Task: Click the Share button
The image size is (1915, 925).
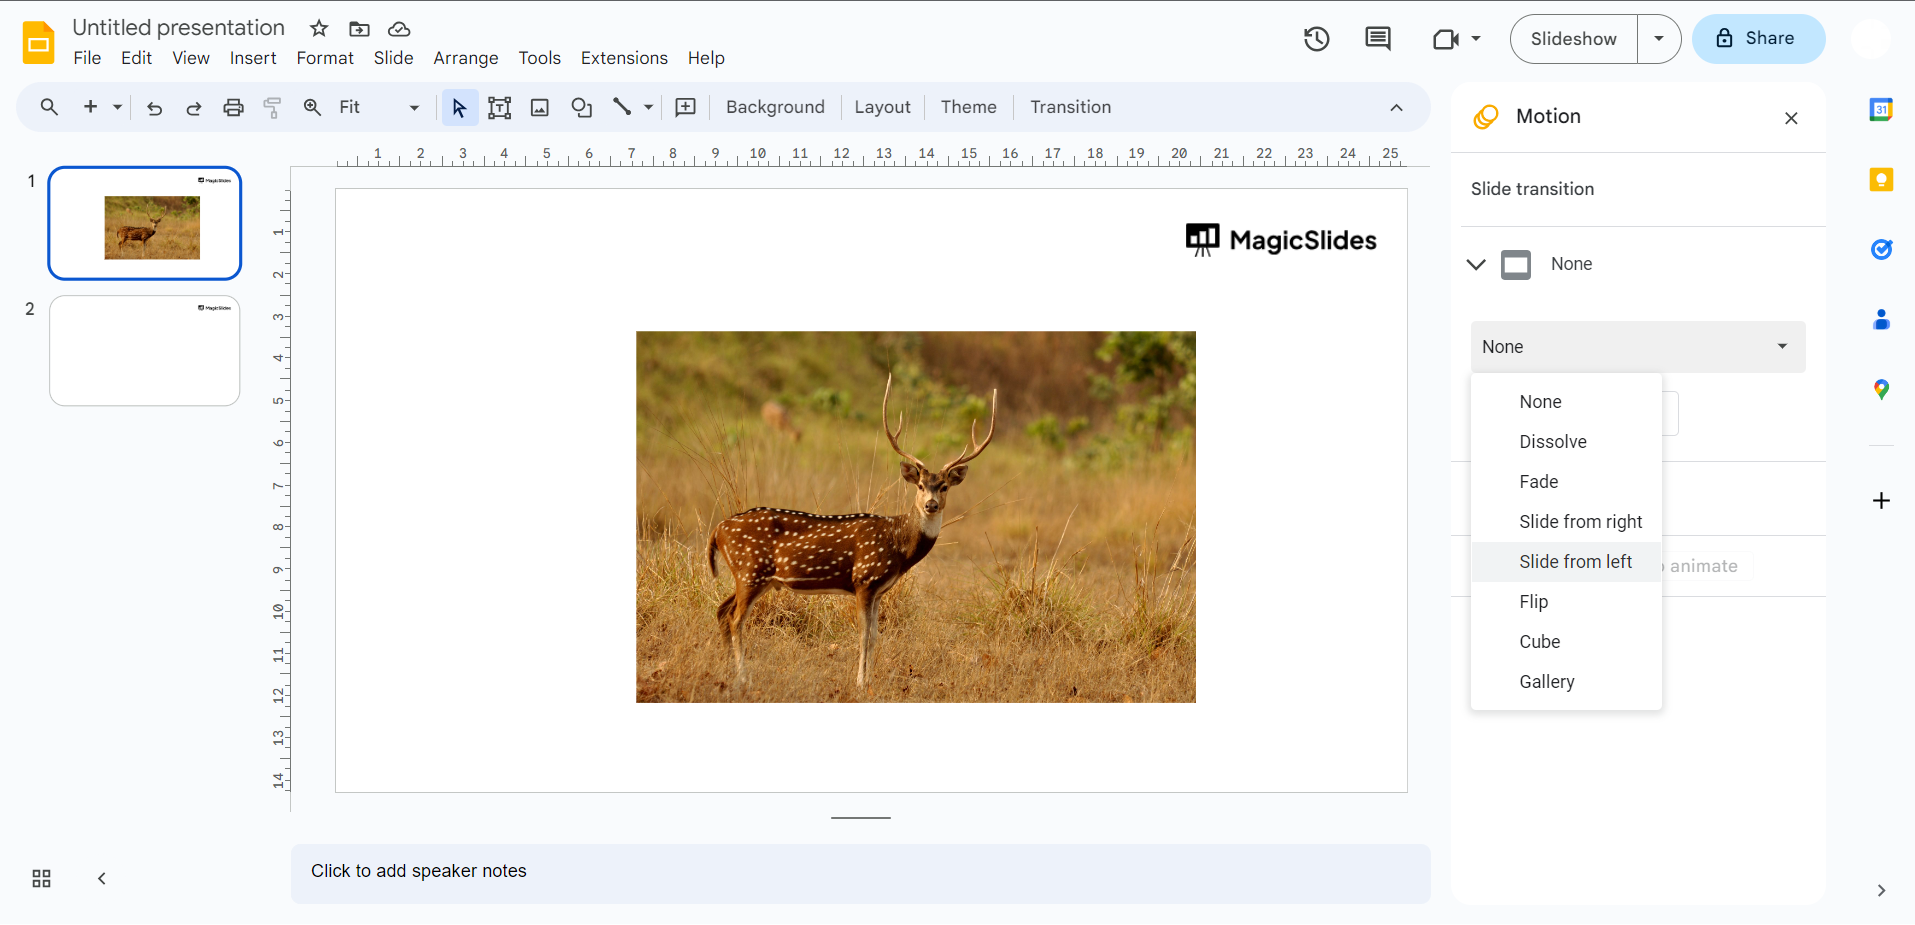Action: click(1758, 39)
